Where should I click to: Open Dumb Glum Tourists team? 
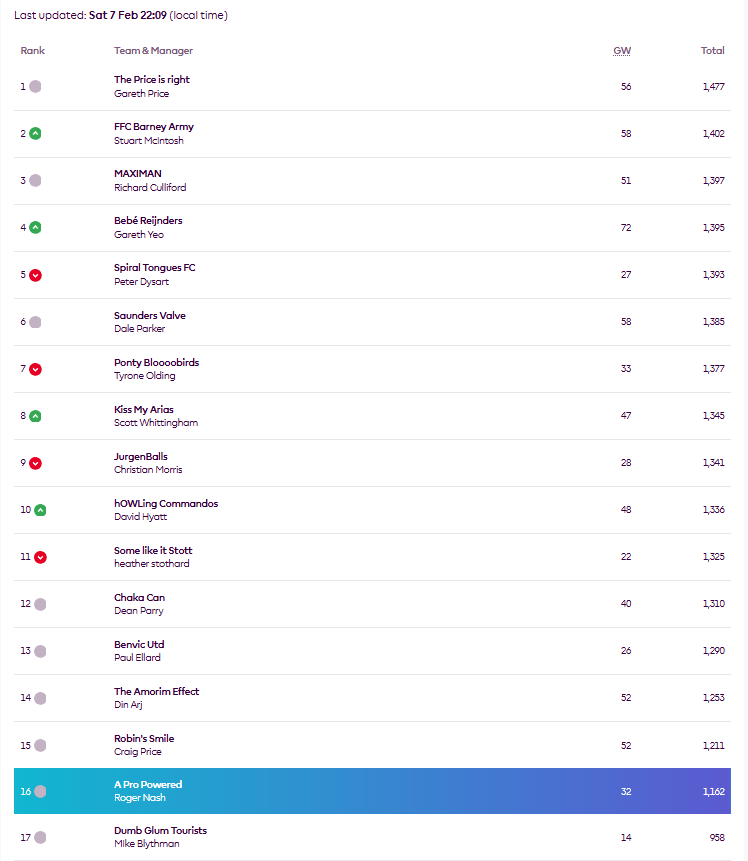(160, 831)
